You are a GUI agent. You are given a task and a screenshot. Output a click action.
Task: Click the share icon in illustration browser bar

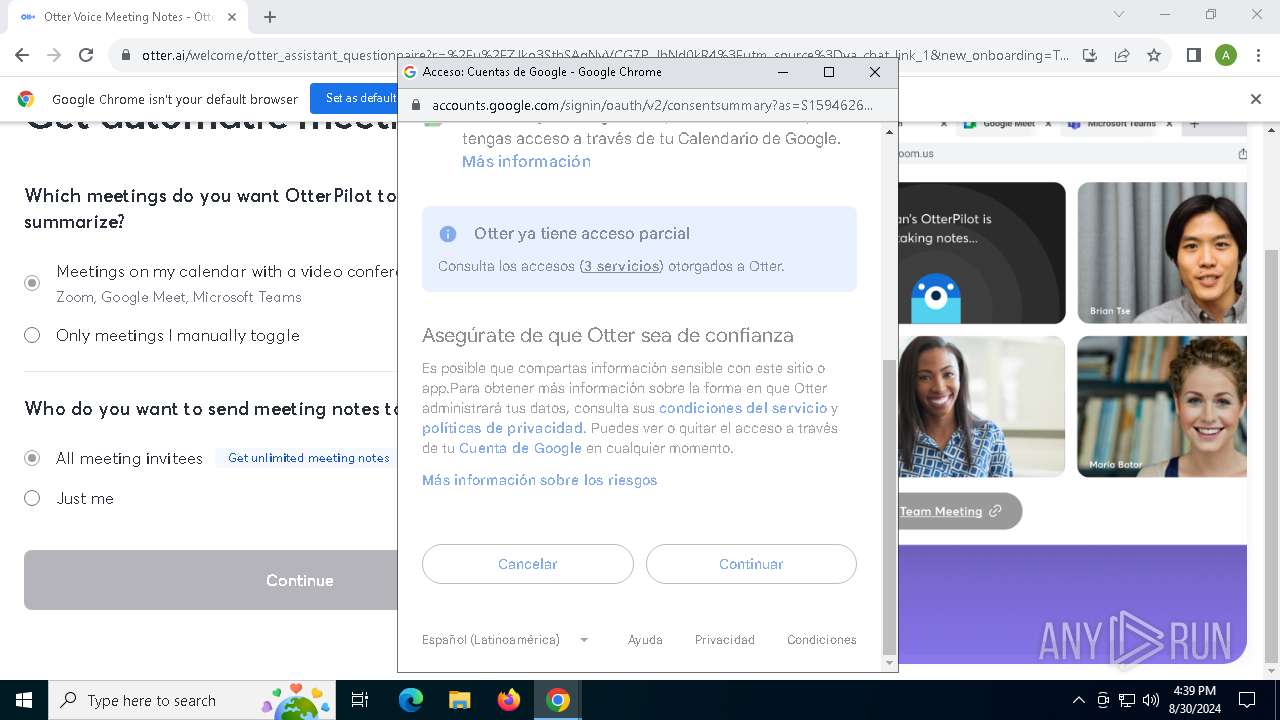(1242, 154)
